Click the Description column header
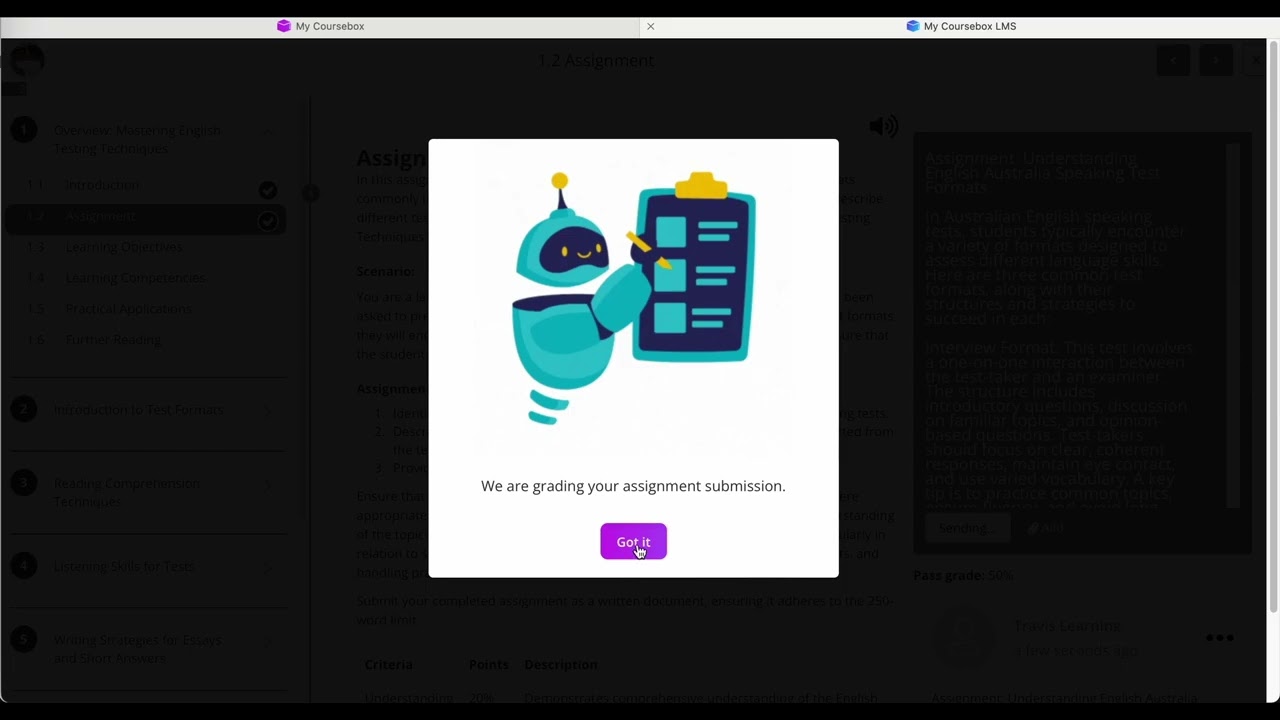Viewport: 1280px width, 720px height. [x=560, y=664]
